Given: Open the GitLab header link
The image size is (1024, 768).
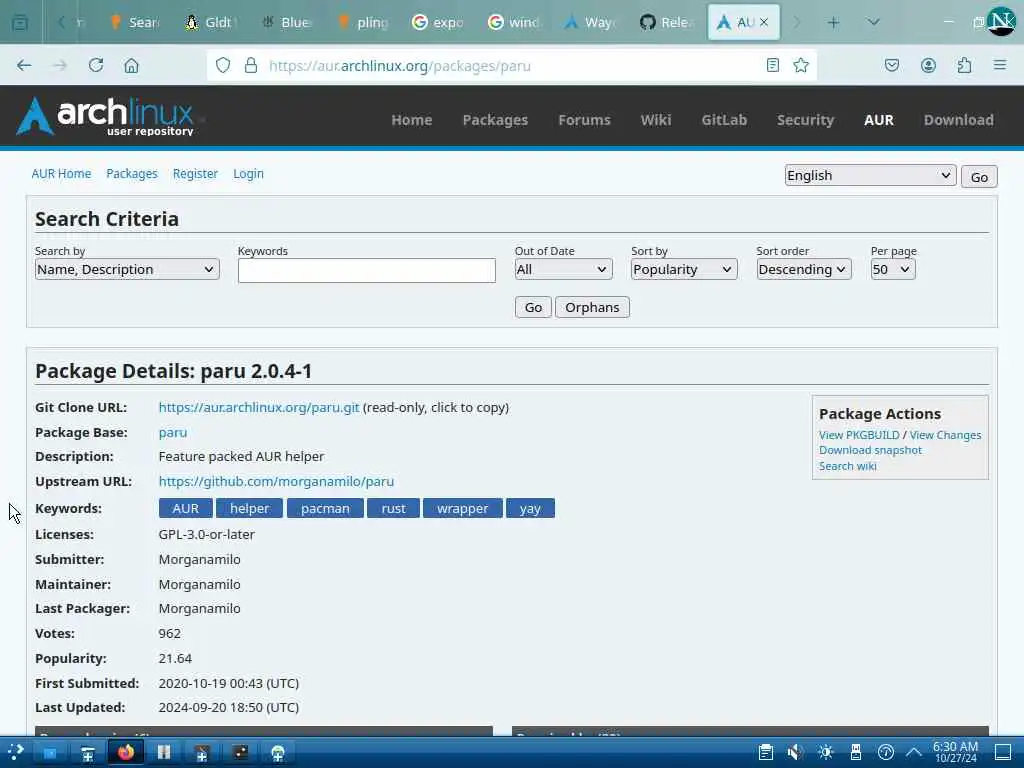Looking at the screenshot, I should pyautogui.click(x=724, y=120).
